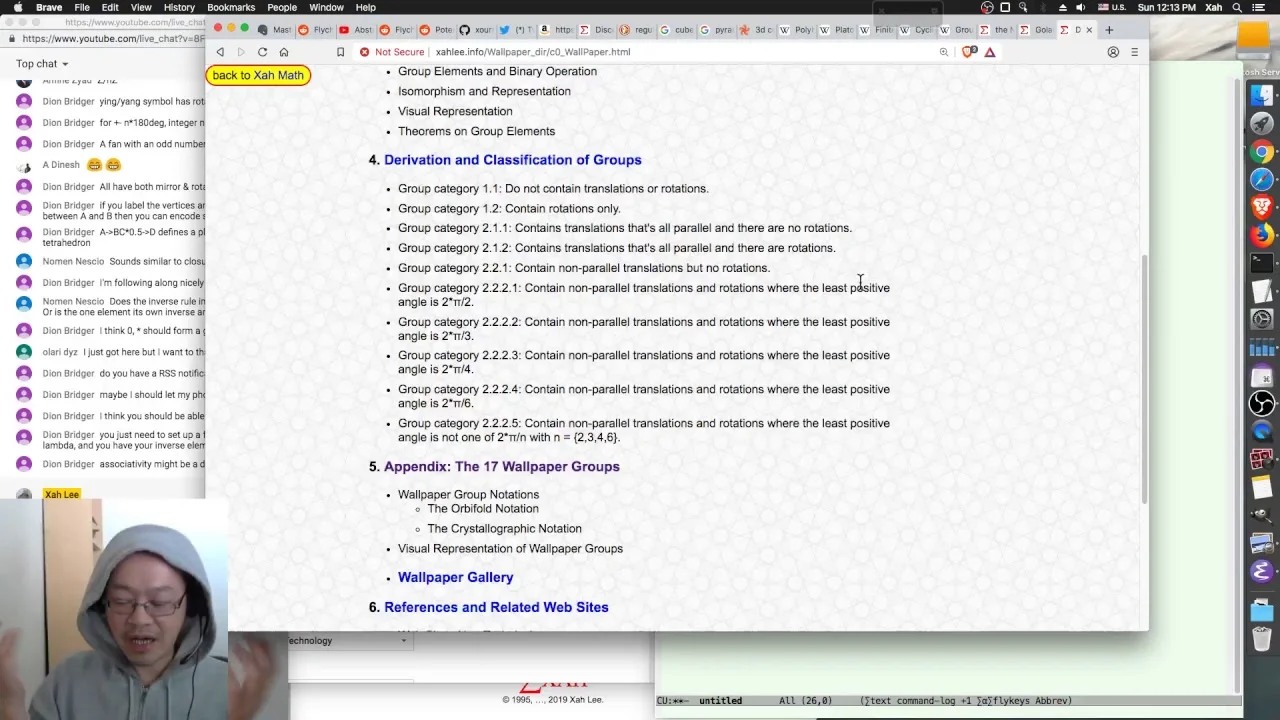
Task: Click the browser forward arrow
Action: click(x=241, y=52)
